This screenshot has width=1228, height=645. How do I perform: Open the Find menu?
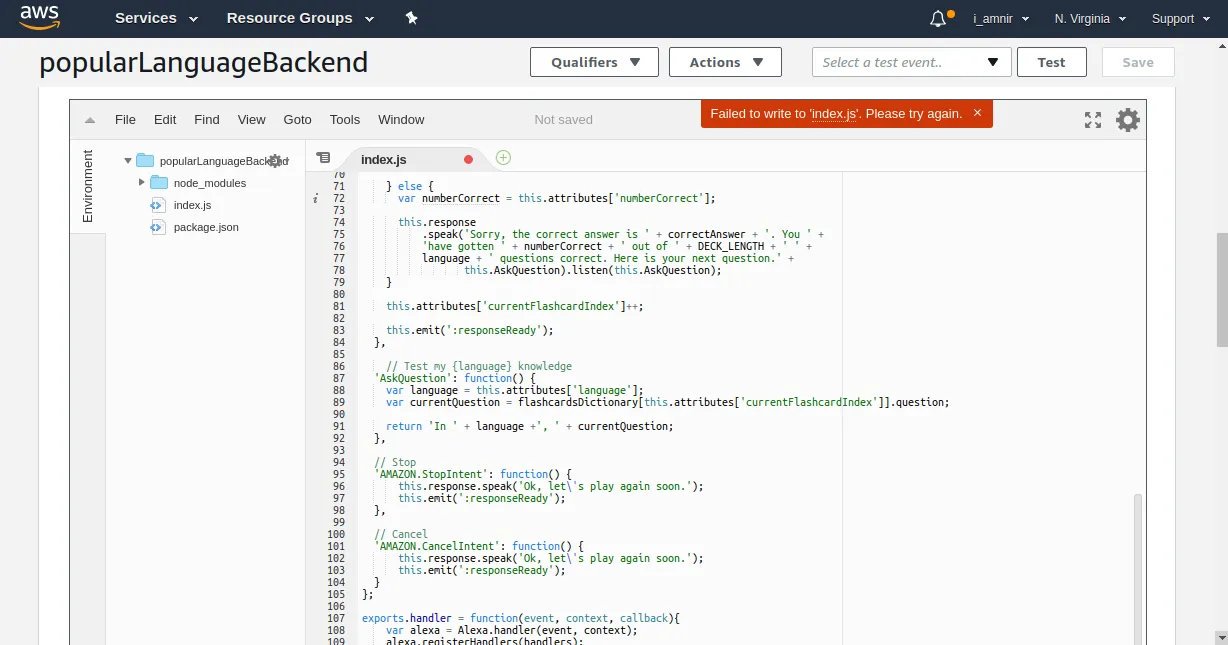[x=207, y=120]
